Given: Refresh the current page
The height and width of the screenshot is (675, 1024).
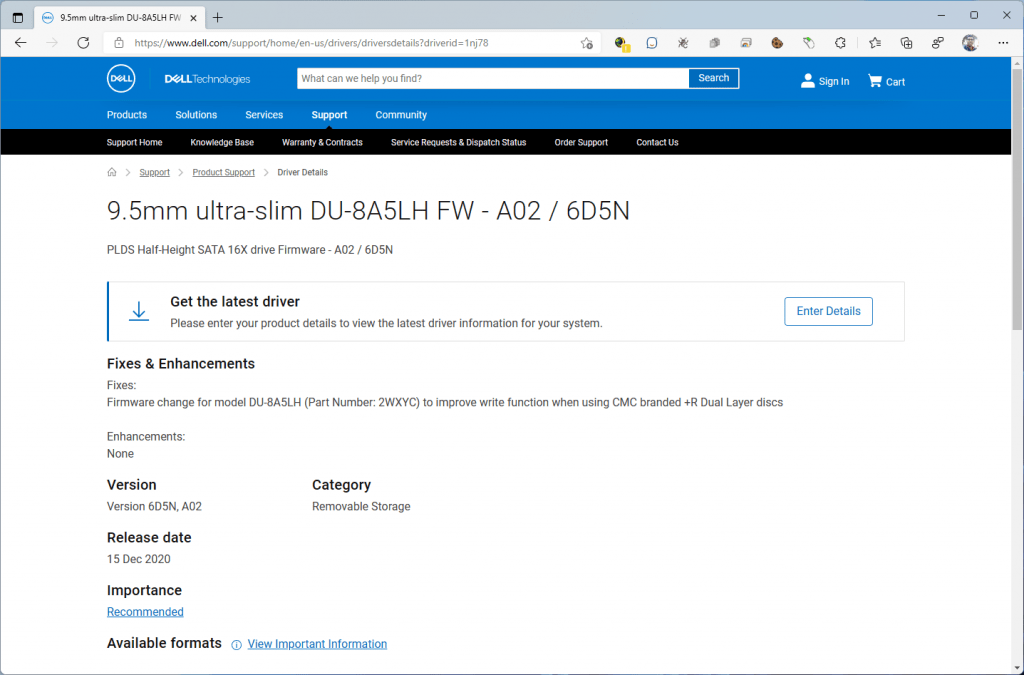Looking at the screenshot, I should 83,43.
